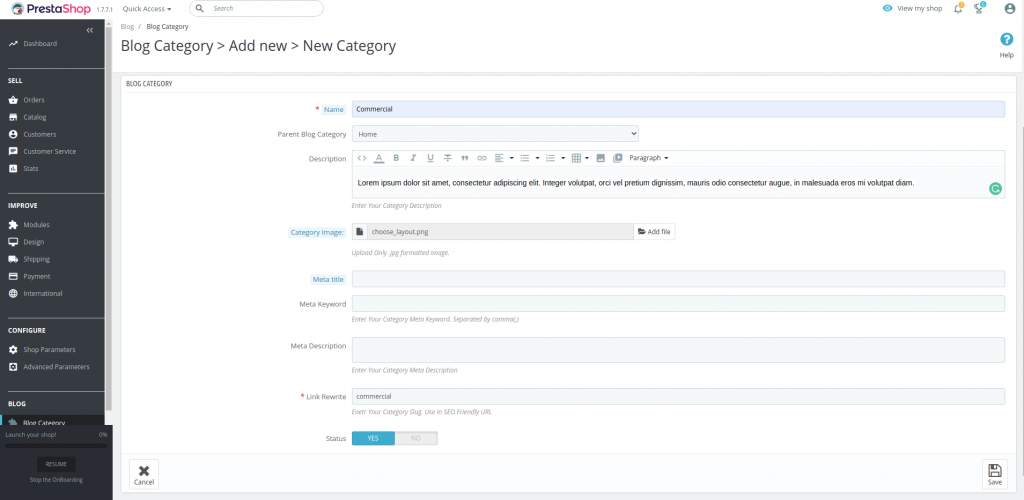
Task: Expand numbered list style arrow
Action: pos(563,158)
